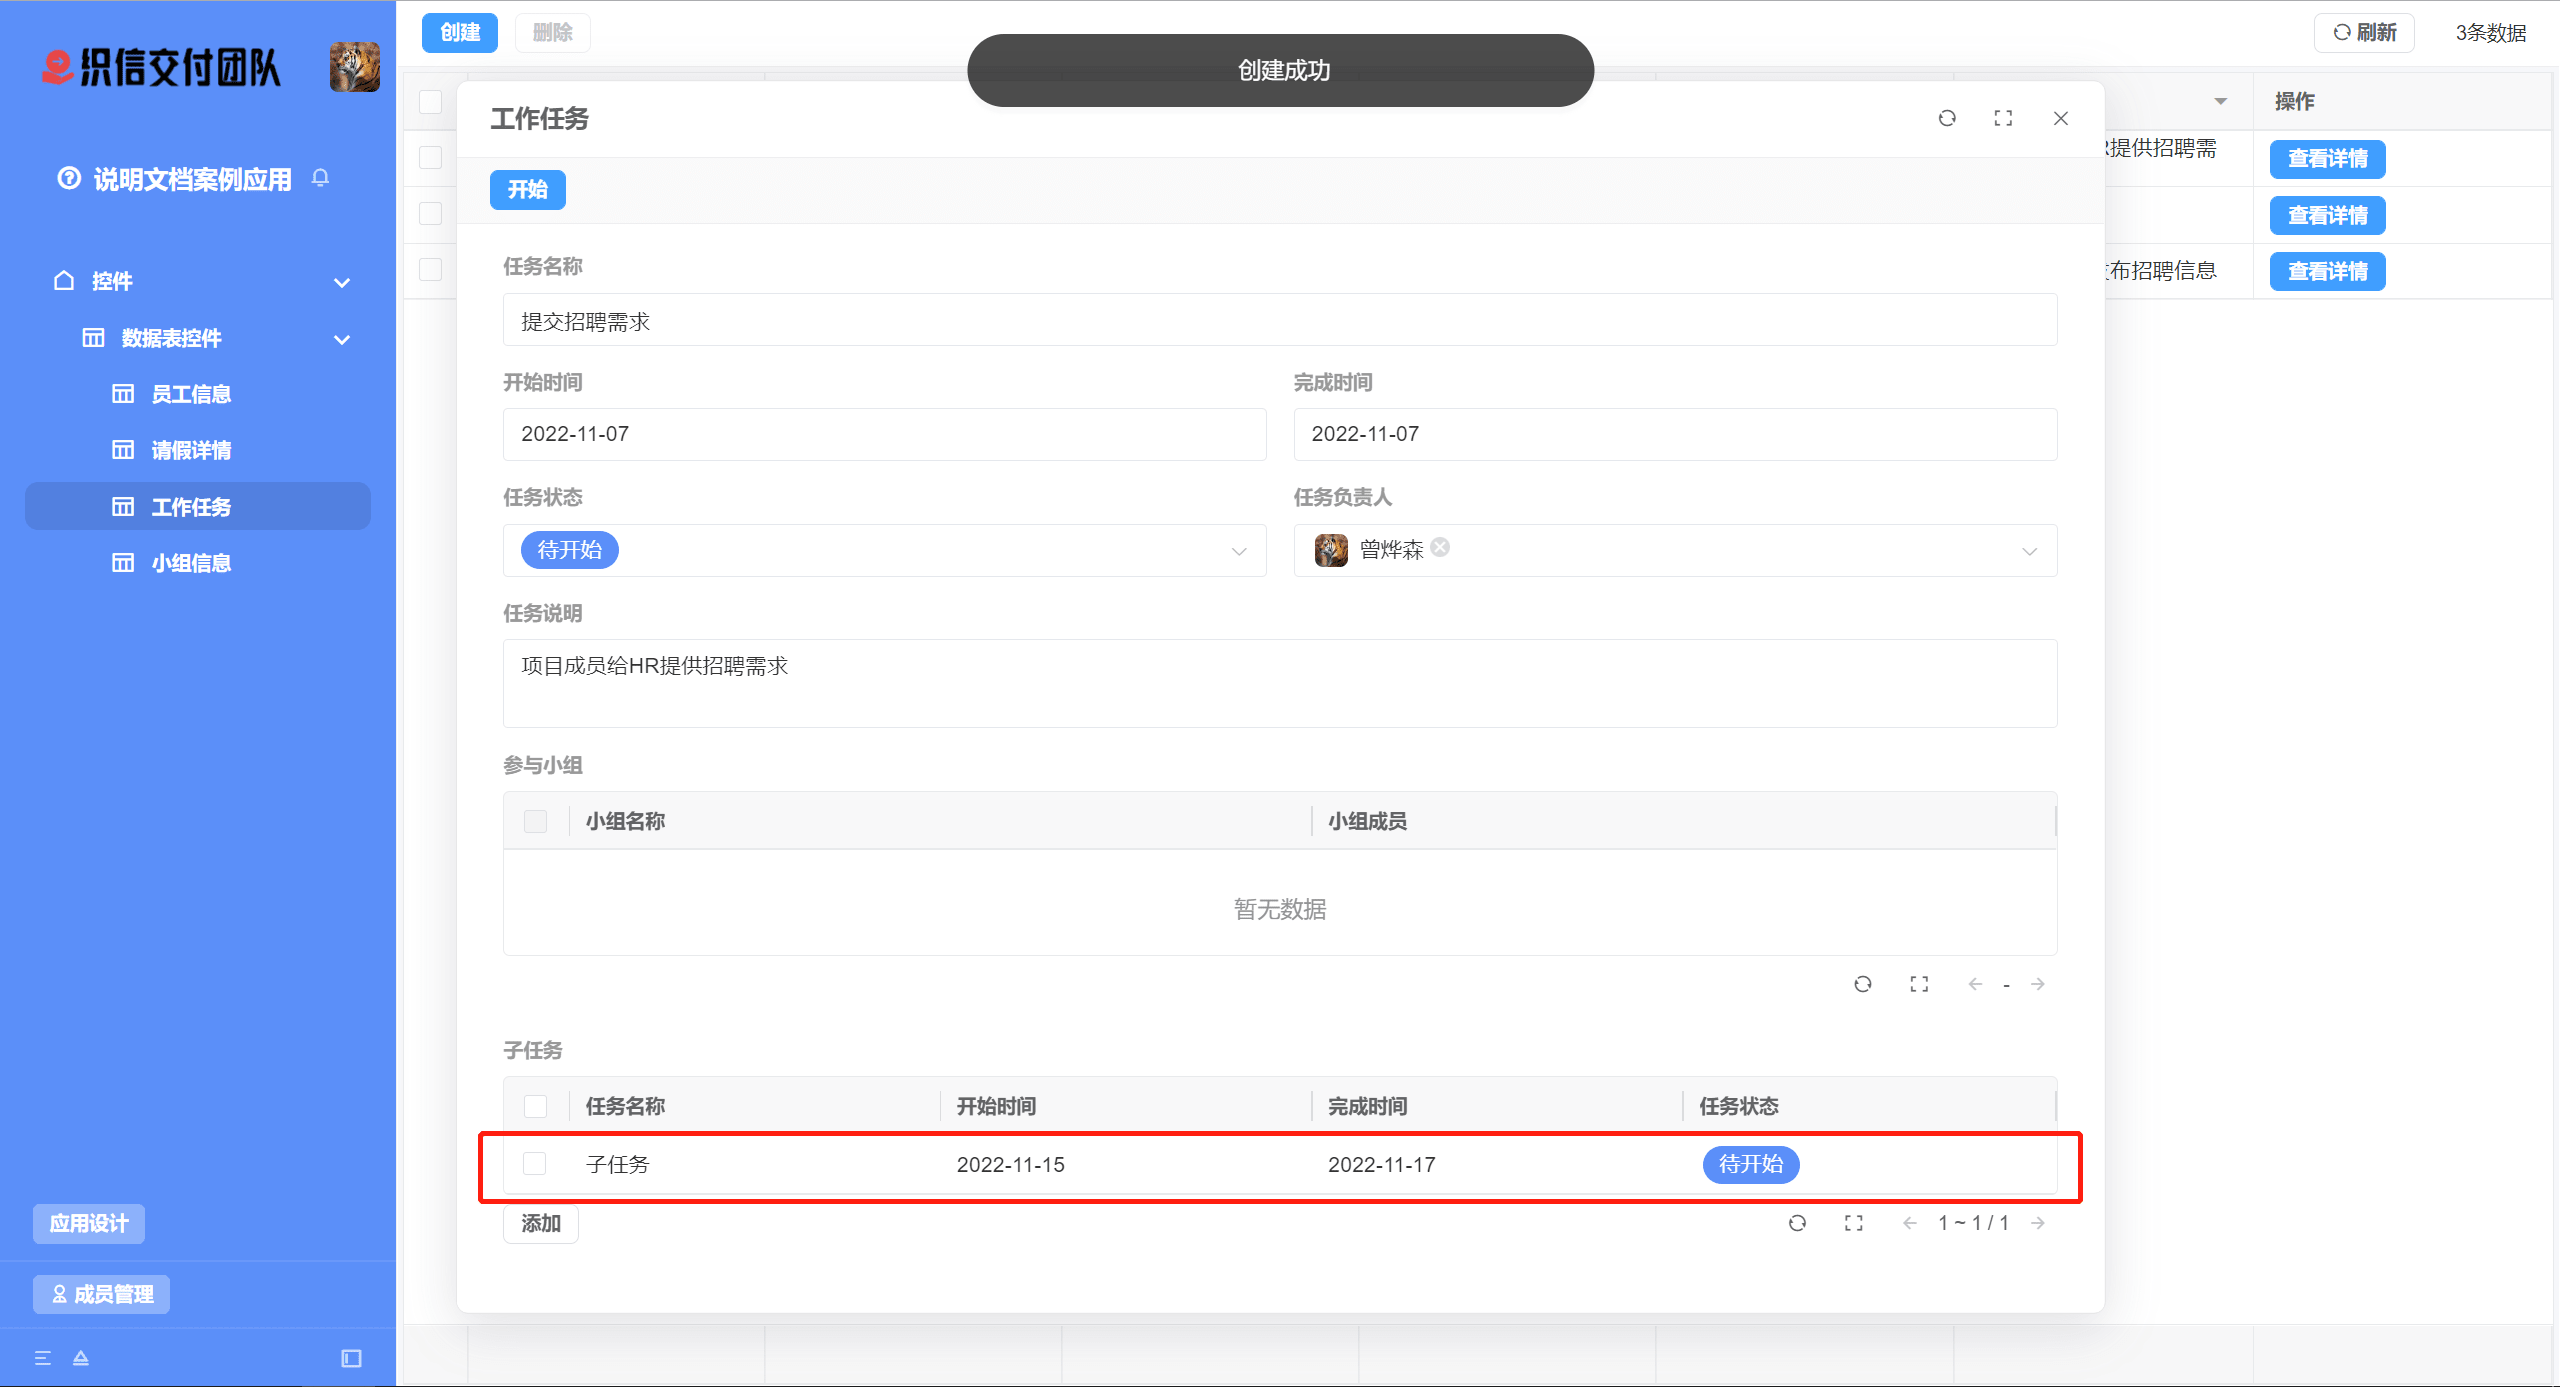
Task: Tick the 子任务 table header checkbox
Action: point(535,1106)
